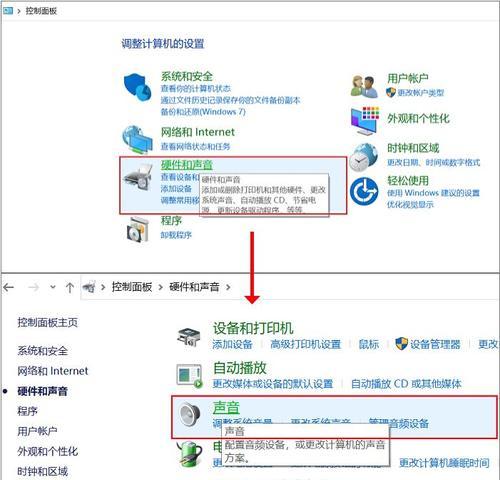
Task: Go up one level with the up arrow
Action: [x=70, y=287]
